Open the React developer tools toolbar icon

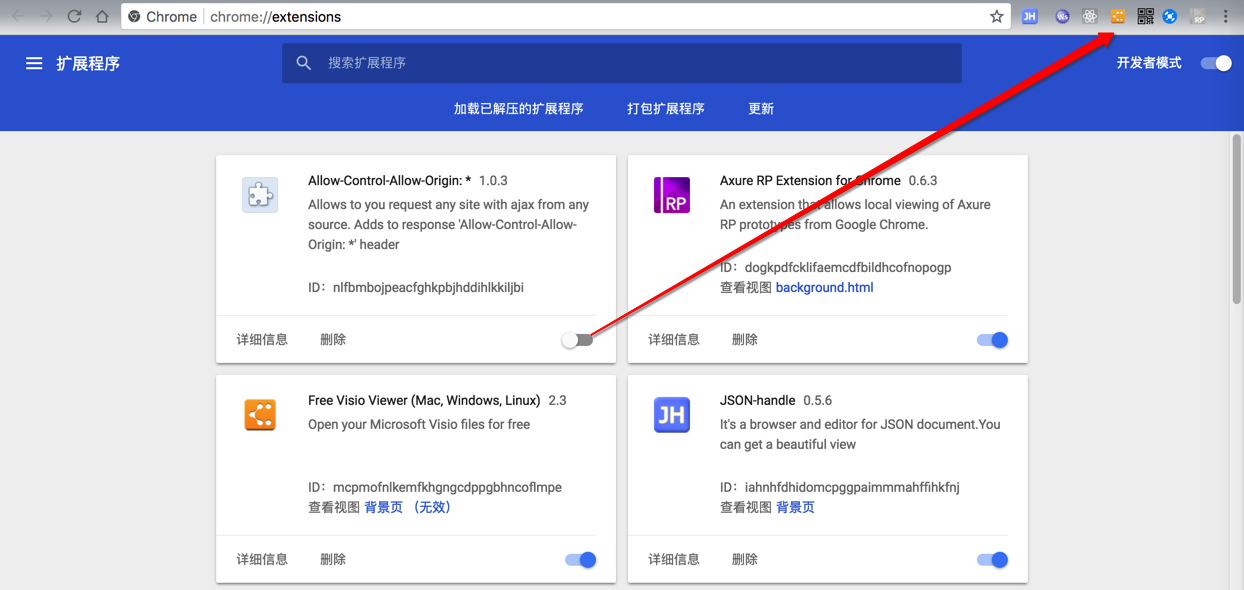pos(1090,17)
